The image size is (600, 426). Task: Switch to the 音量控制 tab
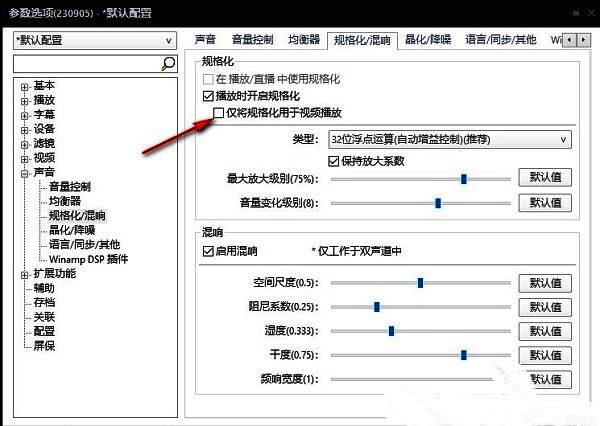(253, 40)
